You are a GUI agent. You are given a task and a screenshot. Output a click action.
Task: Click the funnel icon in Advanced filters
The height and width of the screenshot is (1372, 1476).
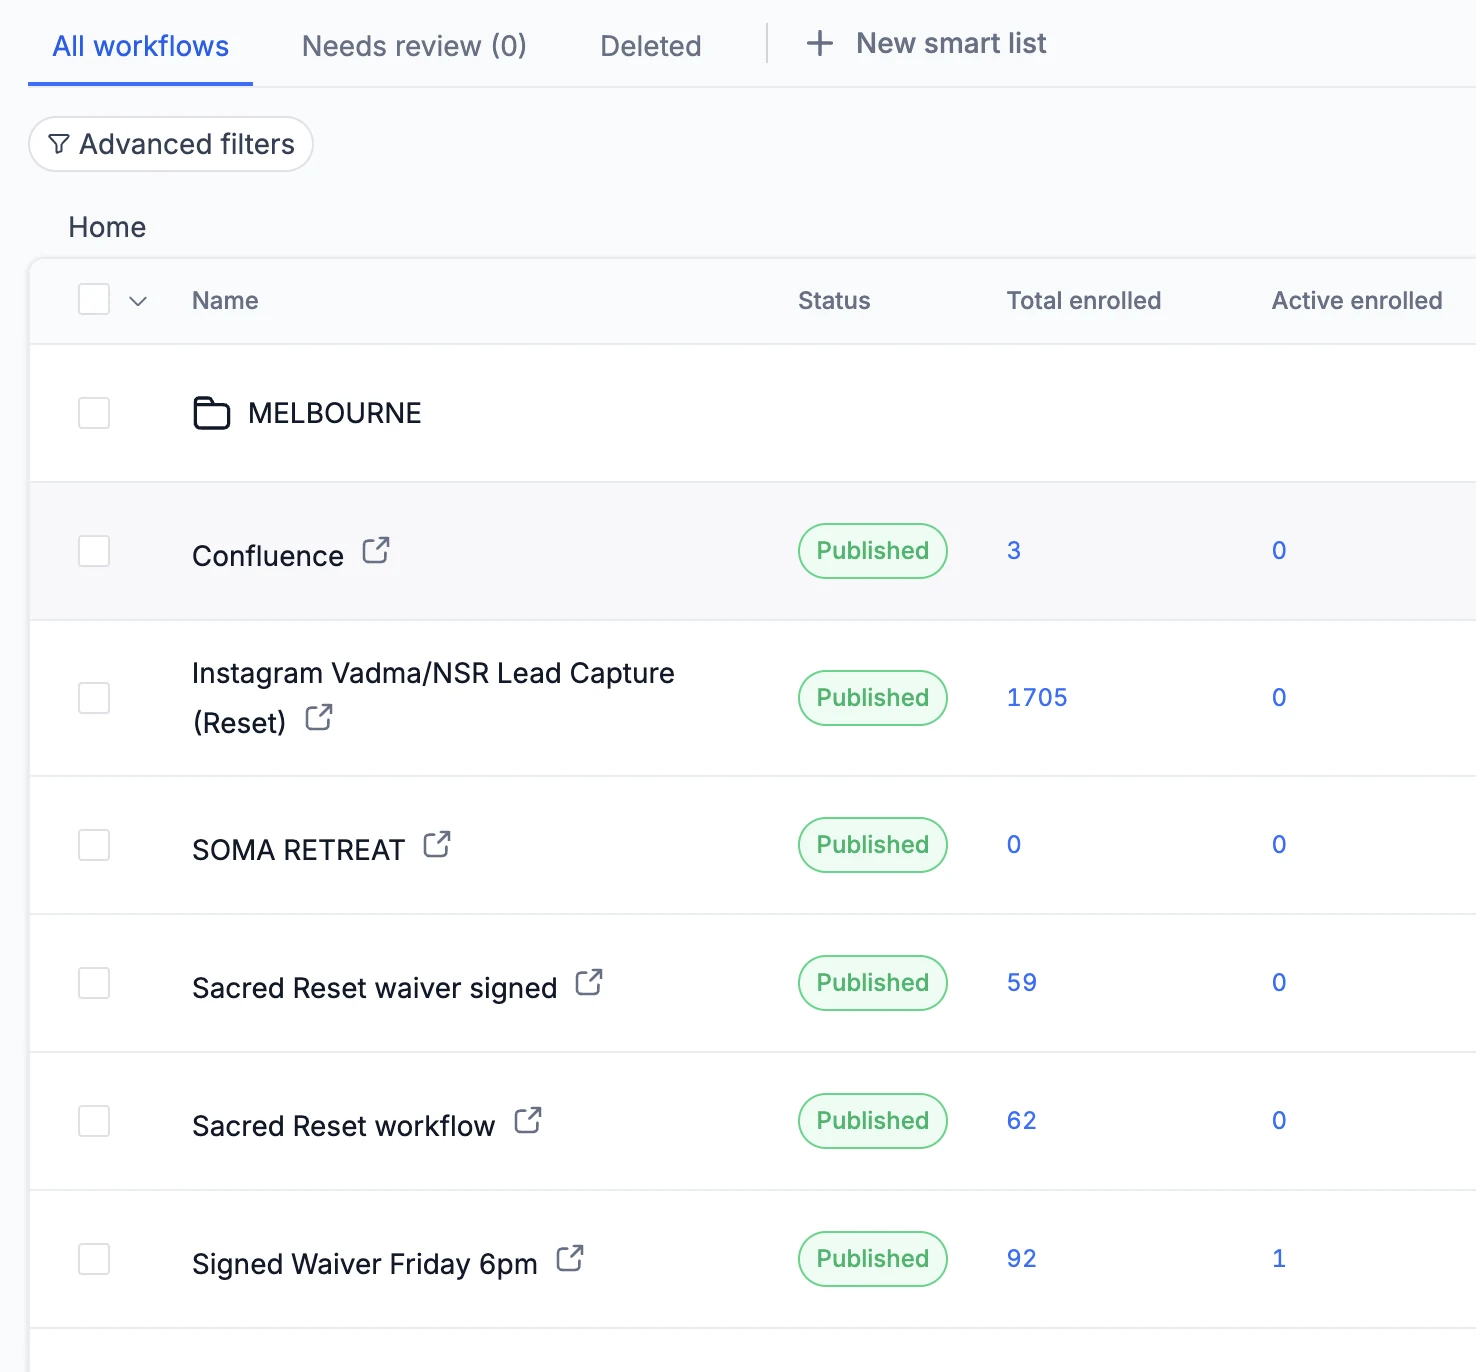click(x=59, y=144)
